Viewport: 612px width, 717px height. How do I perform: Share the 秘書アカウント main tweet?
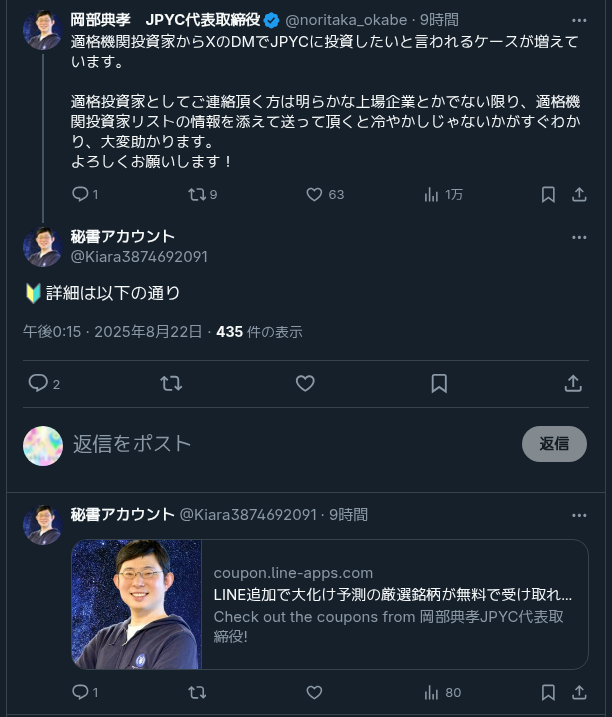tap(573, 383)
